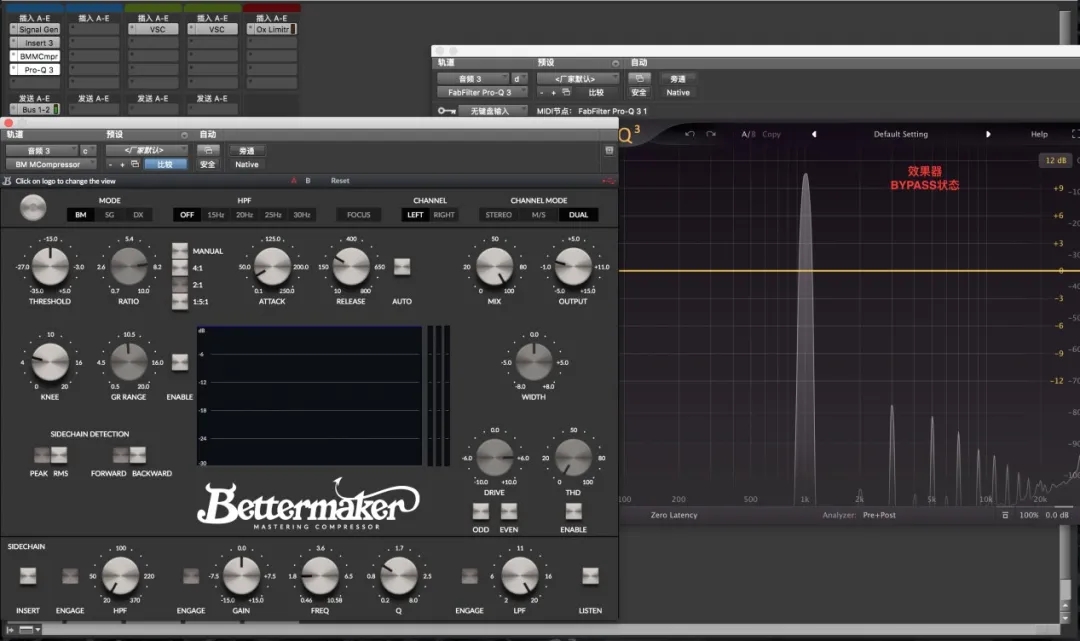
Task: Click the Pro-Q previous preset minus button
Action: 541,92
